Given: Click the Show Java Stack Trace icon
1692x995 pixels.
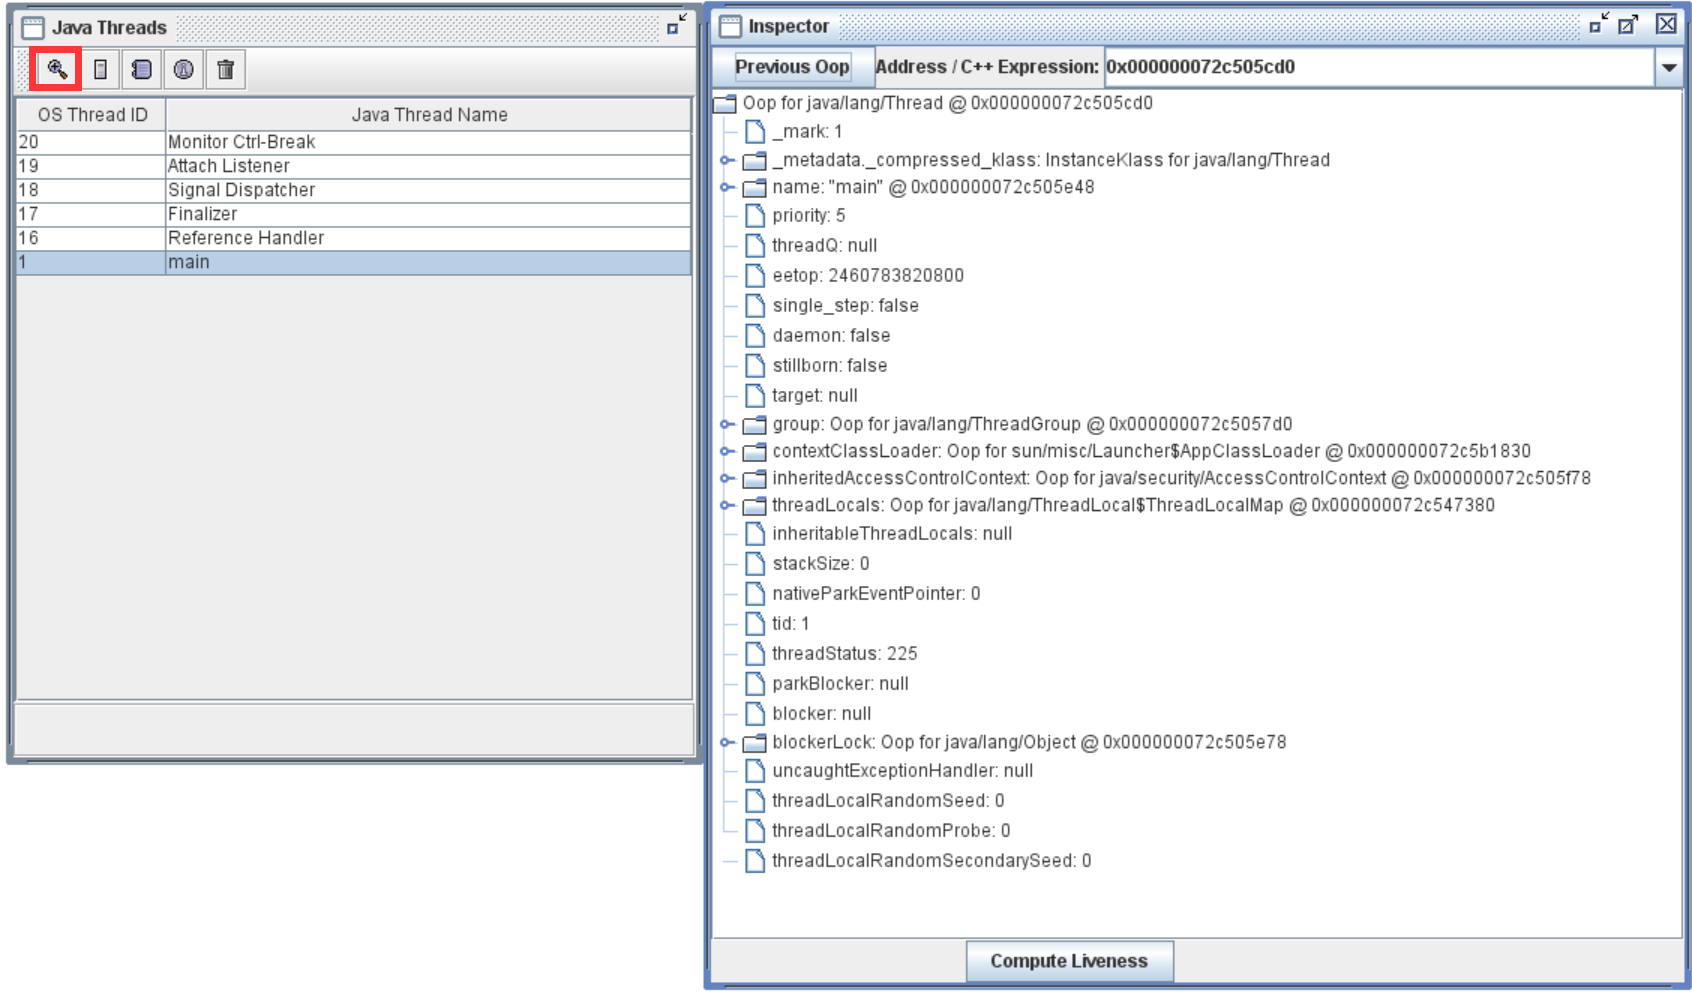Looking at the screenshot, I should click(141, 69).
